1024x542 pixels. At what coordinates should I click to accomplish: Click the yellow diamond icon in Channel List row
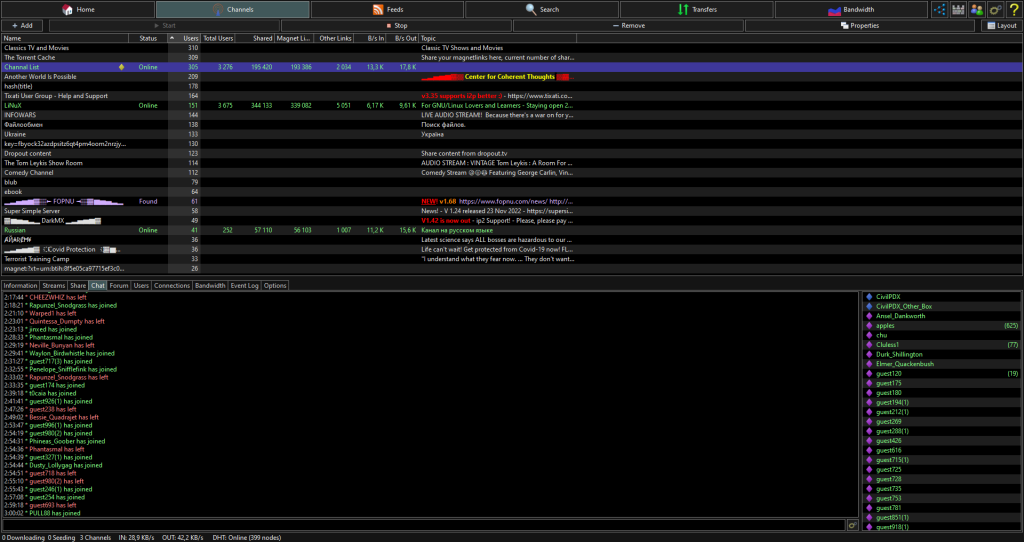pos(121,67)
